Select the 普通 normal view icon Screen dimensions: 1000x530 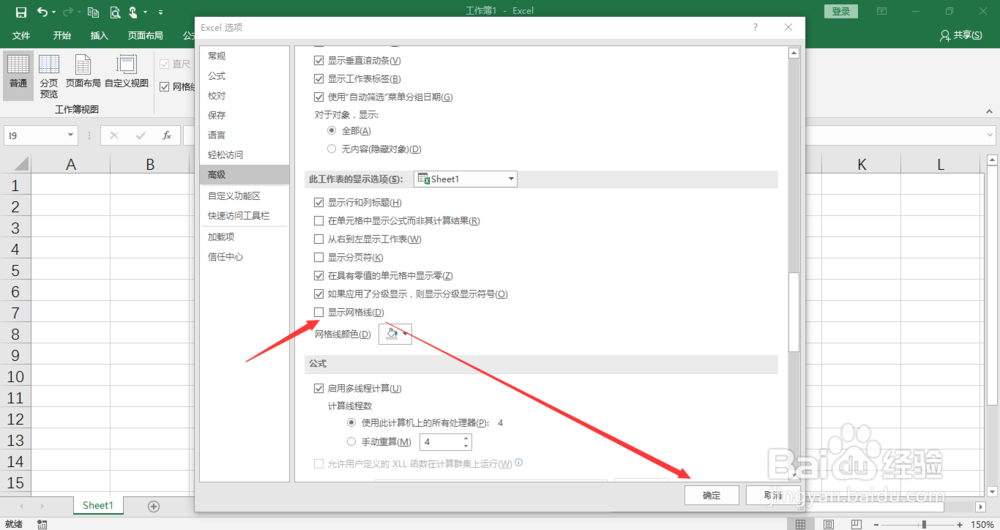coord(18,76)
